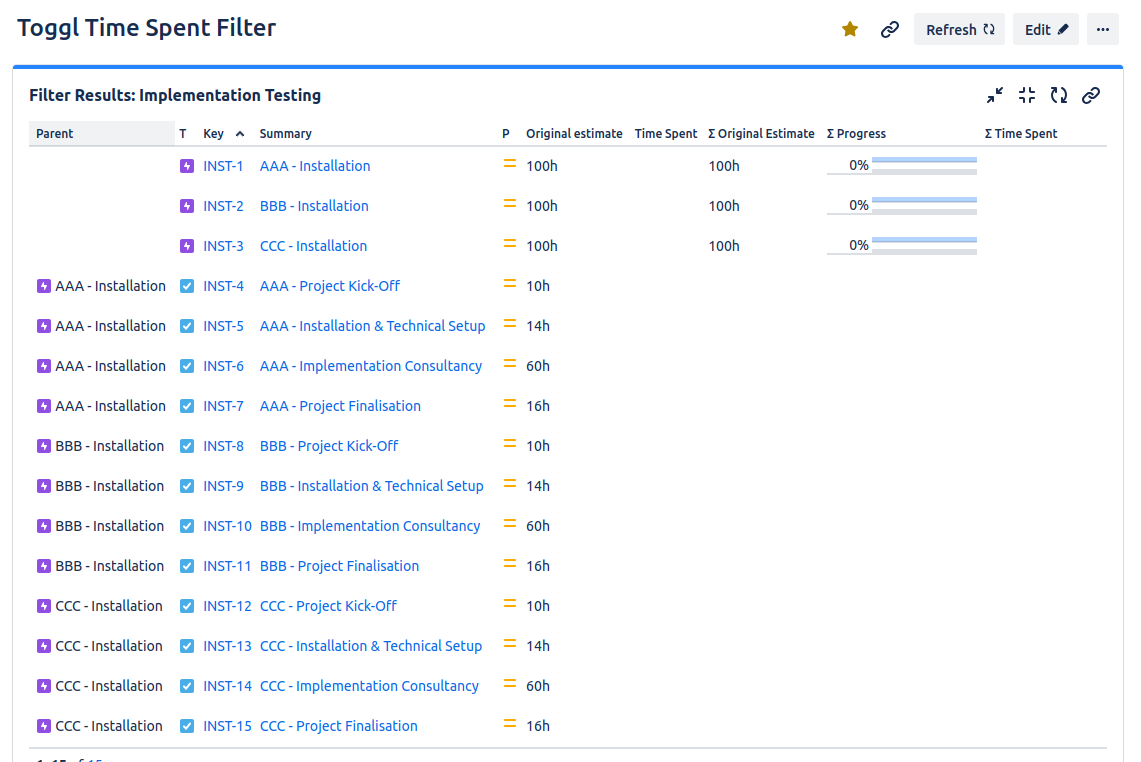Image resolution: width=1141 pixels, height=762 pixels.
Task: Toggle gadget full-screen view icon
Action: point(1027,95)
